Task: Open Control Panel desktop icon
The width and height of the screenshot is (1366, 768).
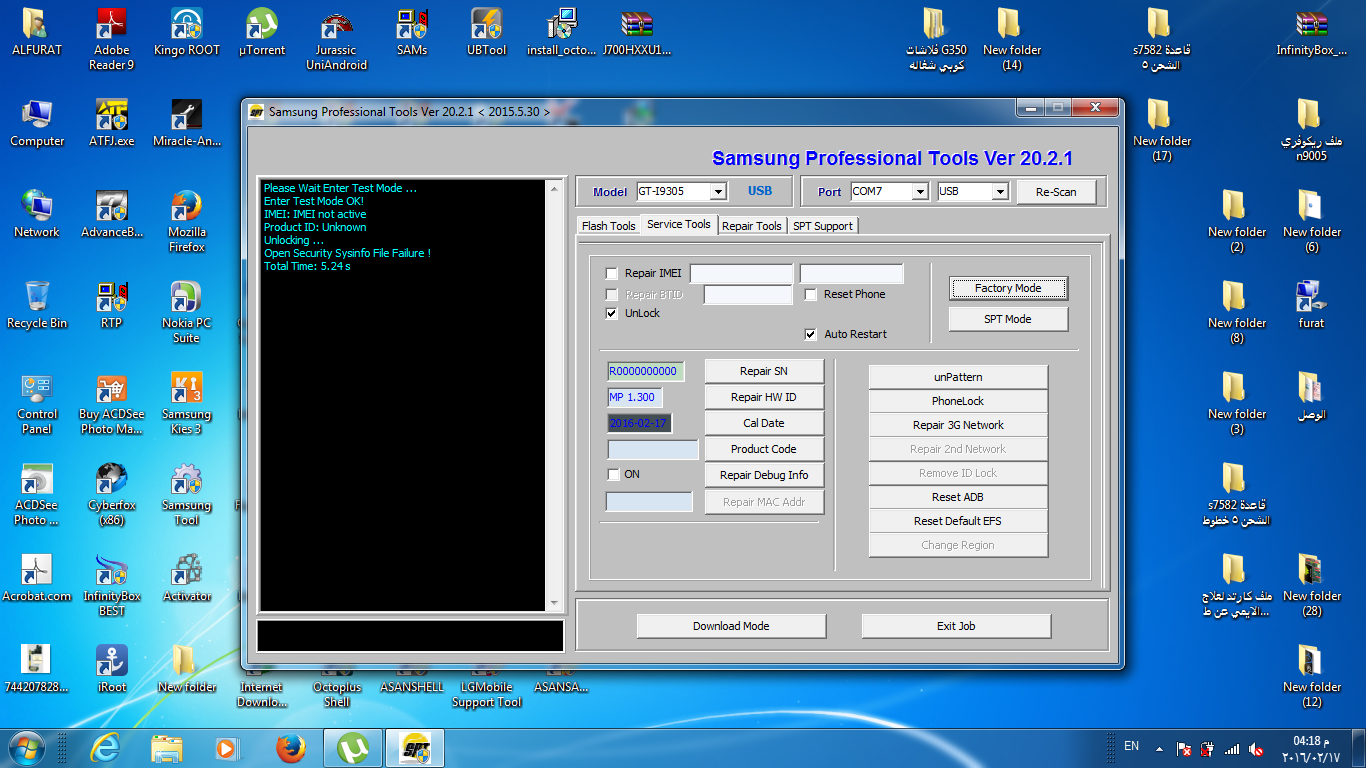Action: click(37, 402)
